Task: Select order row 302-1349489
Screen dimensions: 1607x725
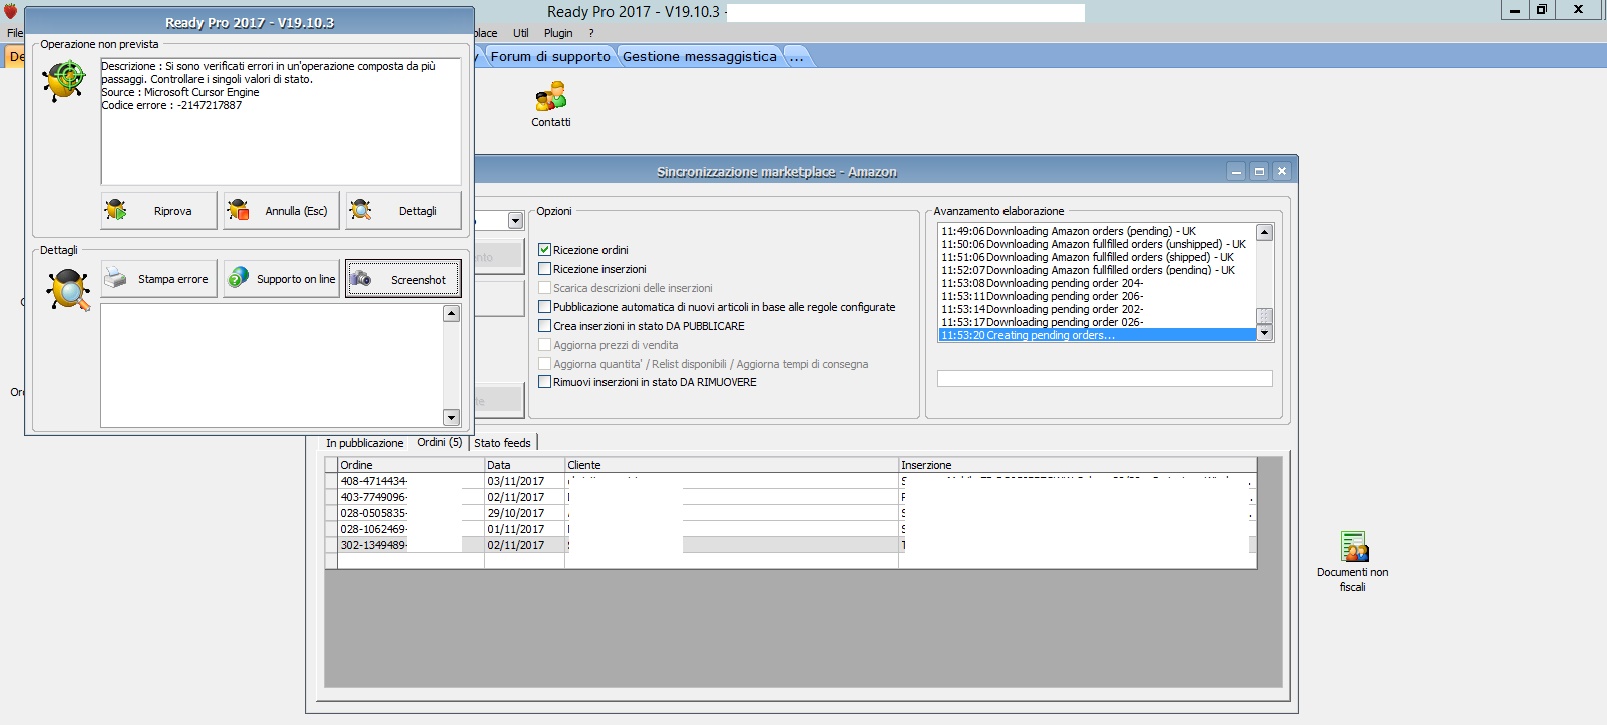Action: point(791,545)
